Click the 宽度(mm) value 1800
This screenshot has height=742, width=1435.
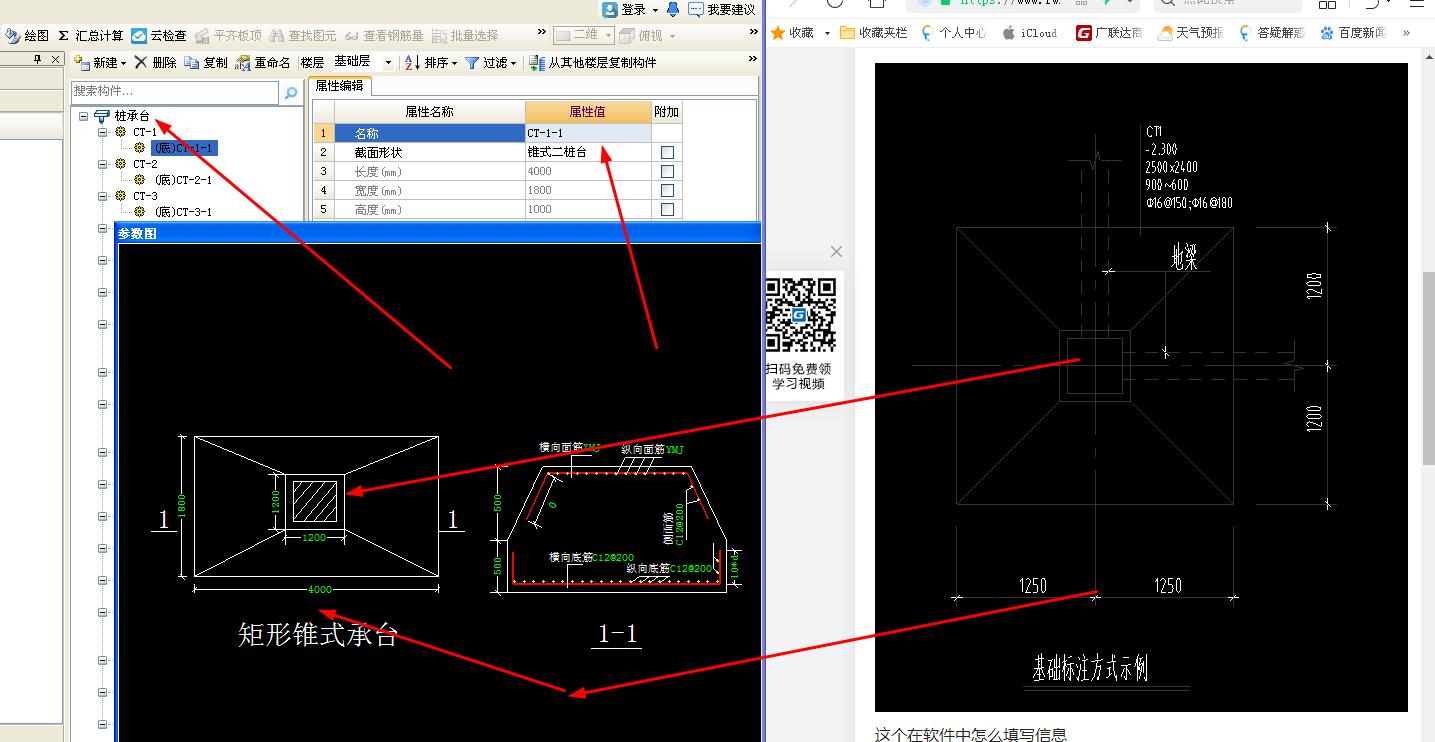(588, 191)
